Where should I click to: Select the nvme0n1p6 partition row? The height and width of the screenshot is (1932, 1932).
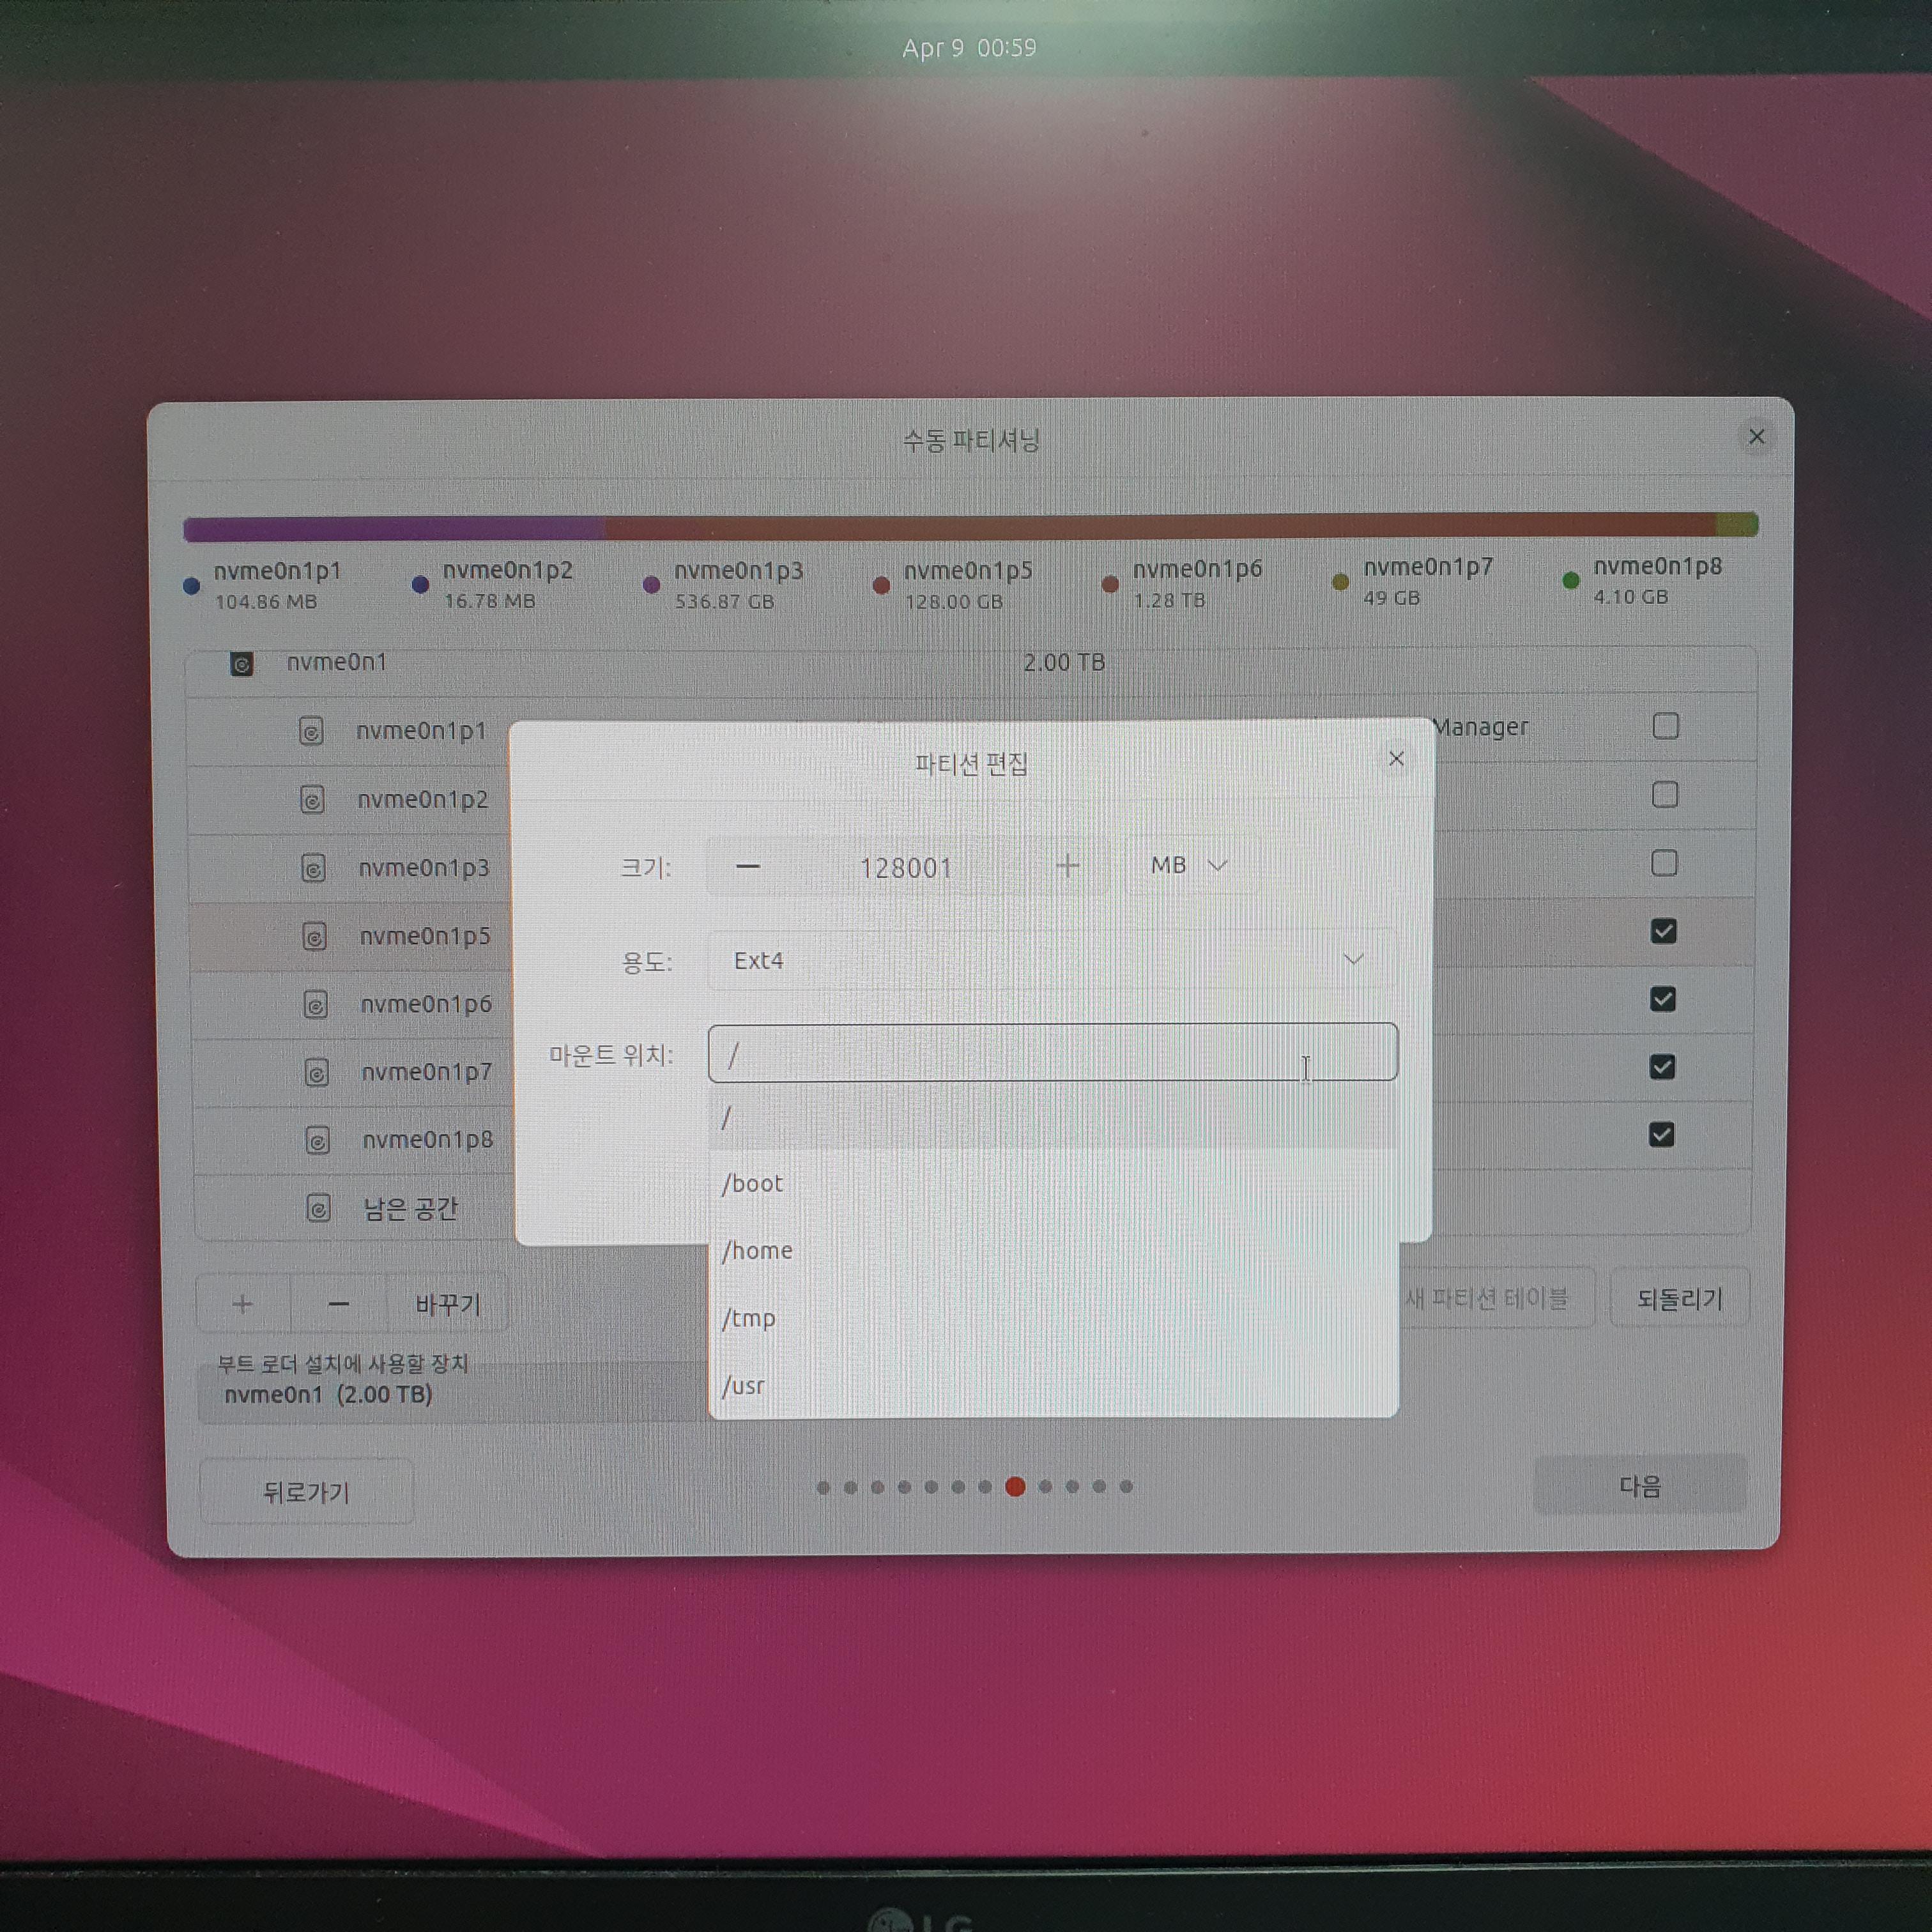(x=351, y=1005)
